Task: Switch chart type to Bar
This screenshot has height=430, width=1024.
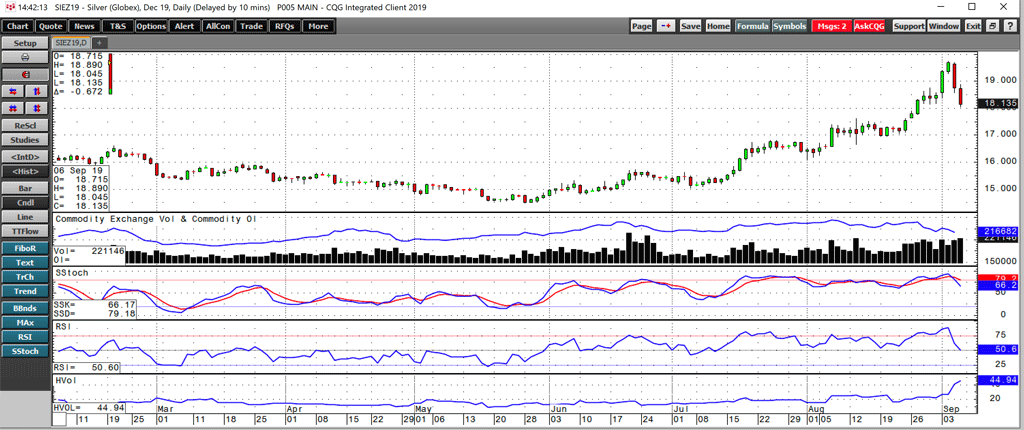Action: (25, 186)
